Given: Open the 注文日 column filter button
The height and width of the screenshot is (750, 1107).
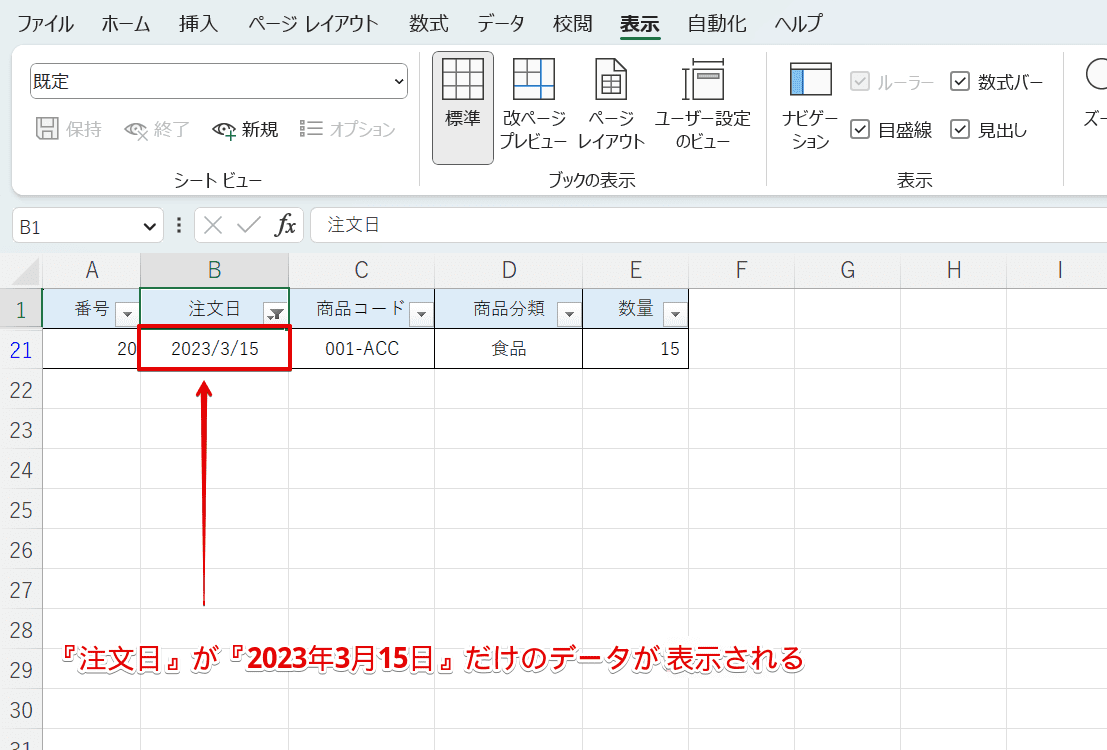Looking at the screenshot, I should (275, 314).
